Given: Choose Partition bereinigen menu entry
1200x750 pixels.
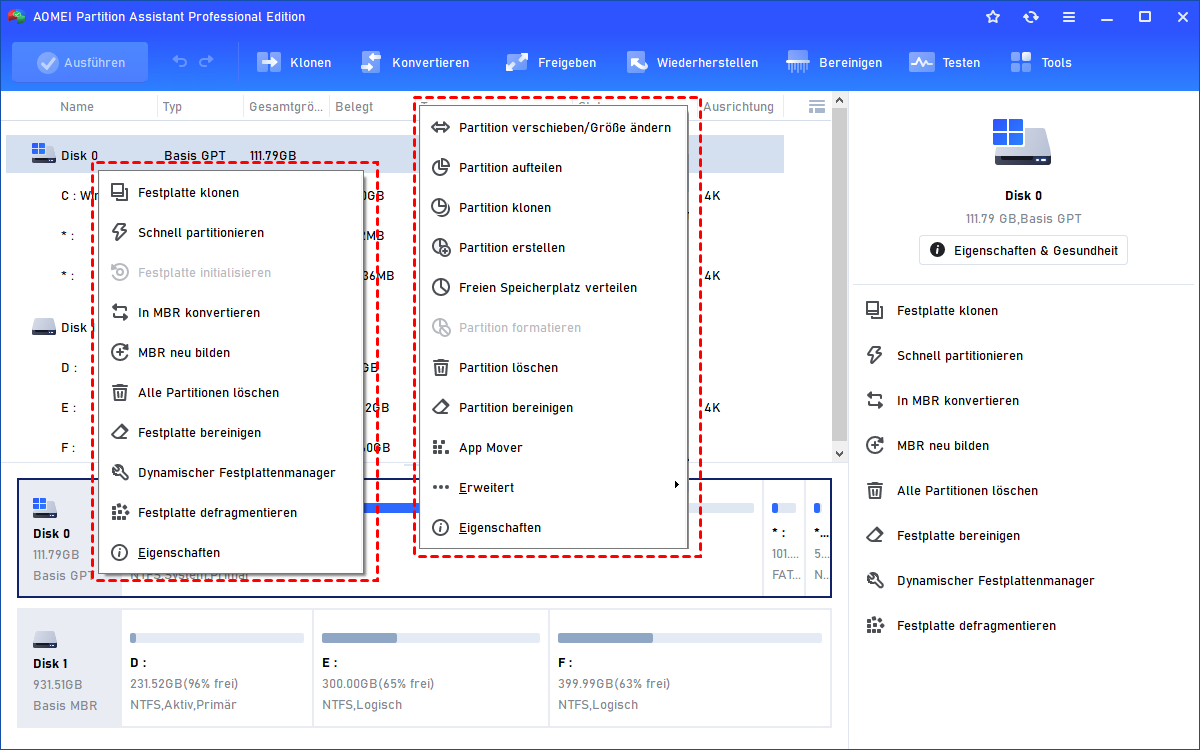Looking at the screenshot, I should click(553, 407).
